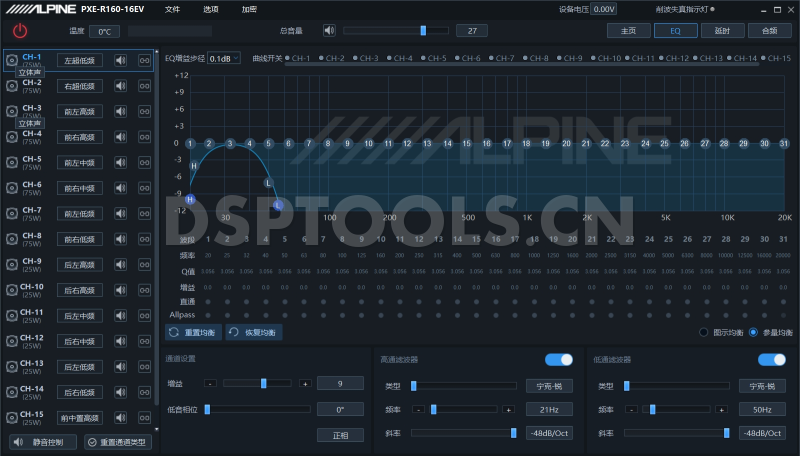Open the 左超低频 channel type selector

[x=80, y=61]
